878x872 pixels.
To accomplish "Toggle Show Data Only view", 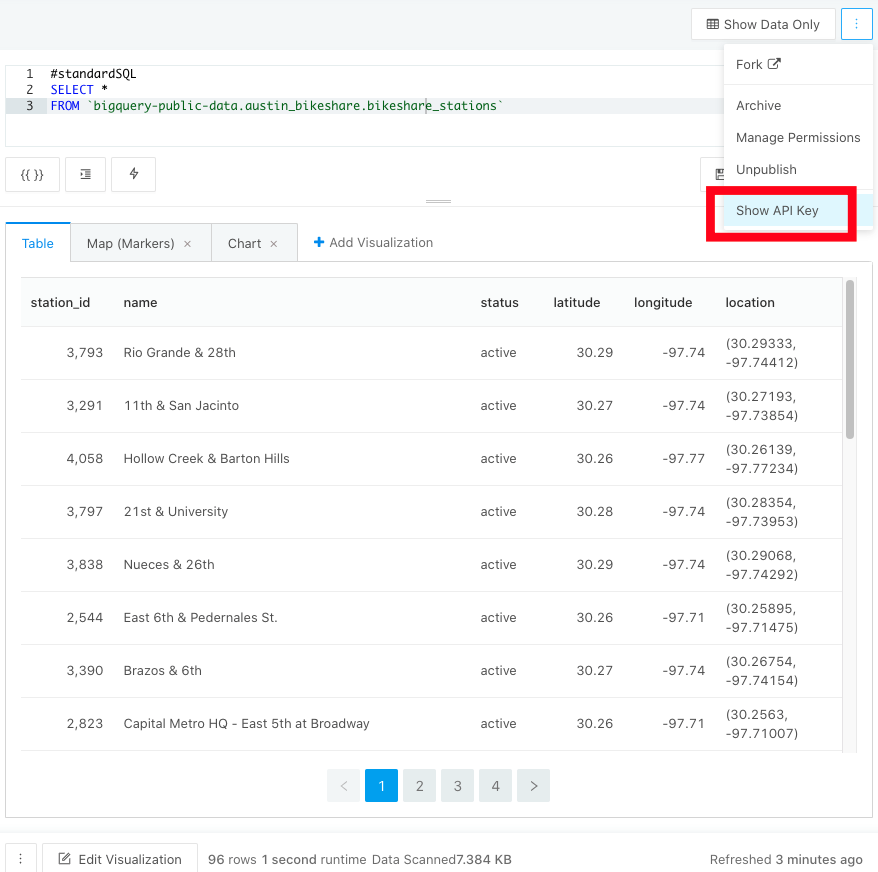I will click(763, 23).
